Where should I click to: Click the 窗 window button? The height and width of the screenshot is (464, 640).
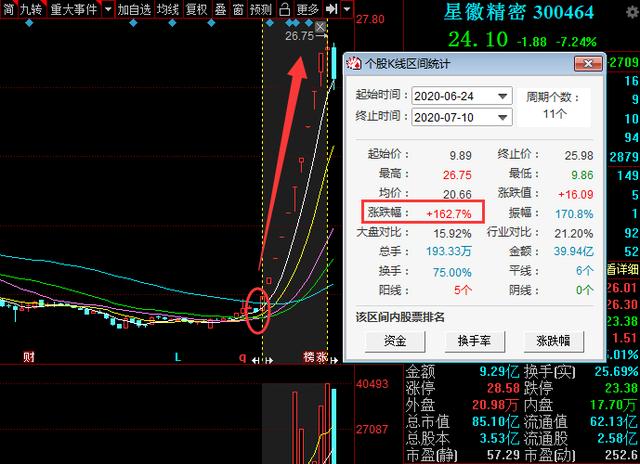click(238, 9)
